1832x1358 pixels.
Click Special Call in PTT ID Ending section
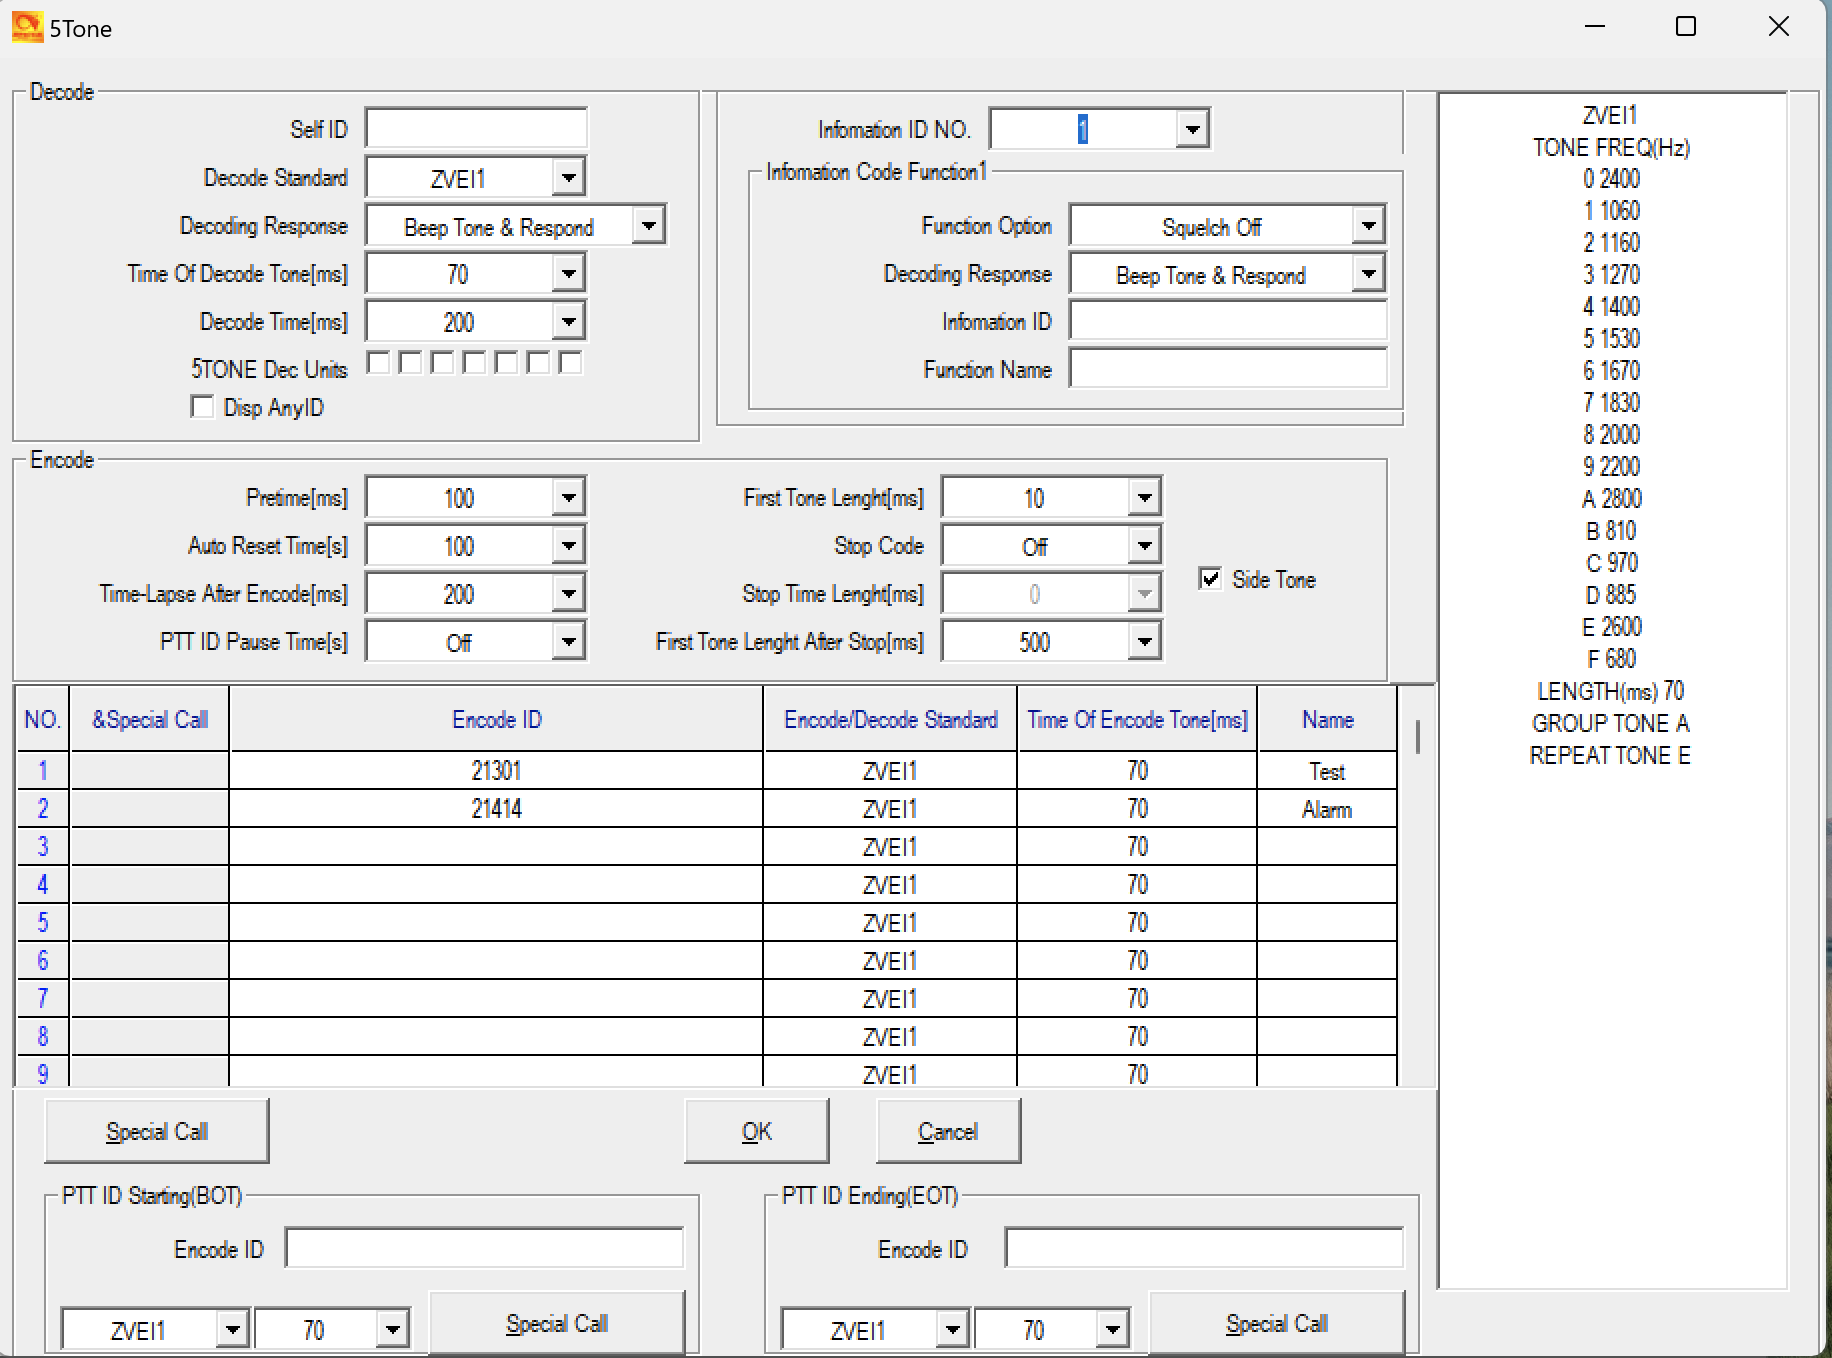tap(1276, 1323)
